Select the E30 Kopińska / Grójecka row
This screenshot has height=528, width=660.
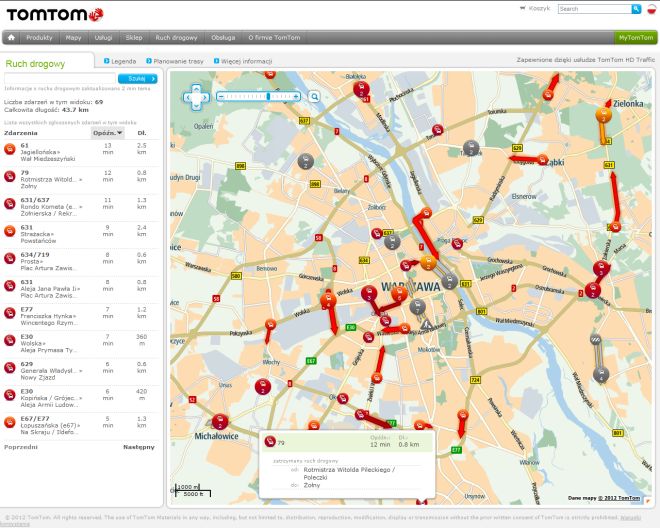82,399
